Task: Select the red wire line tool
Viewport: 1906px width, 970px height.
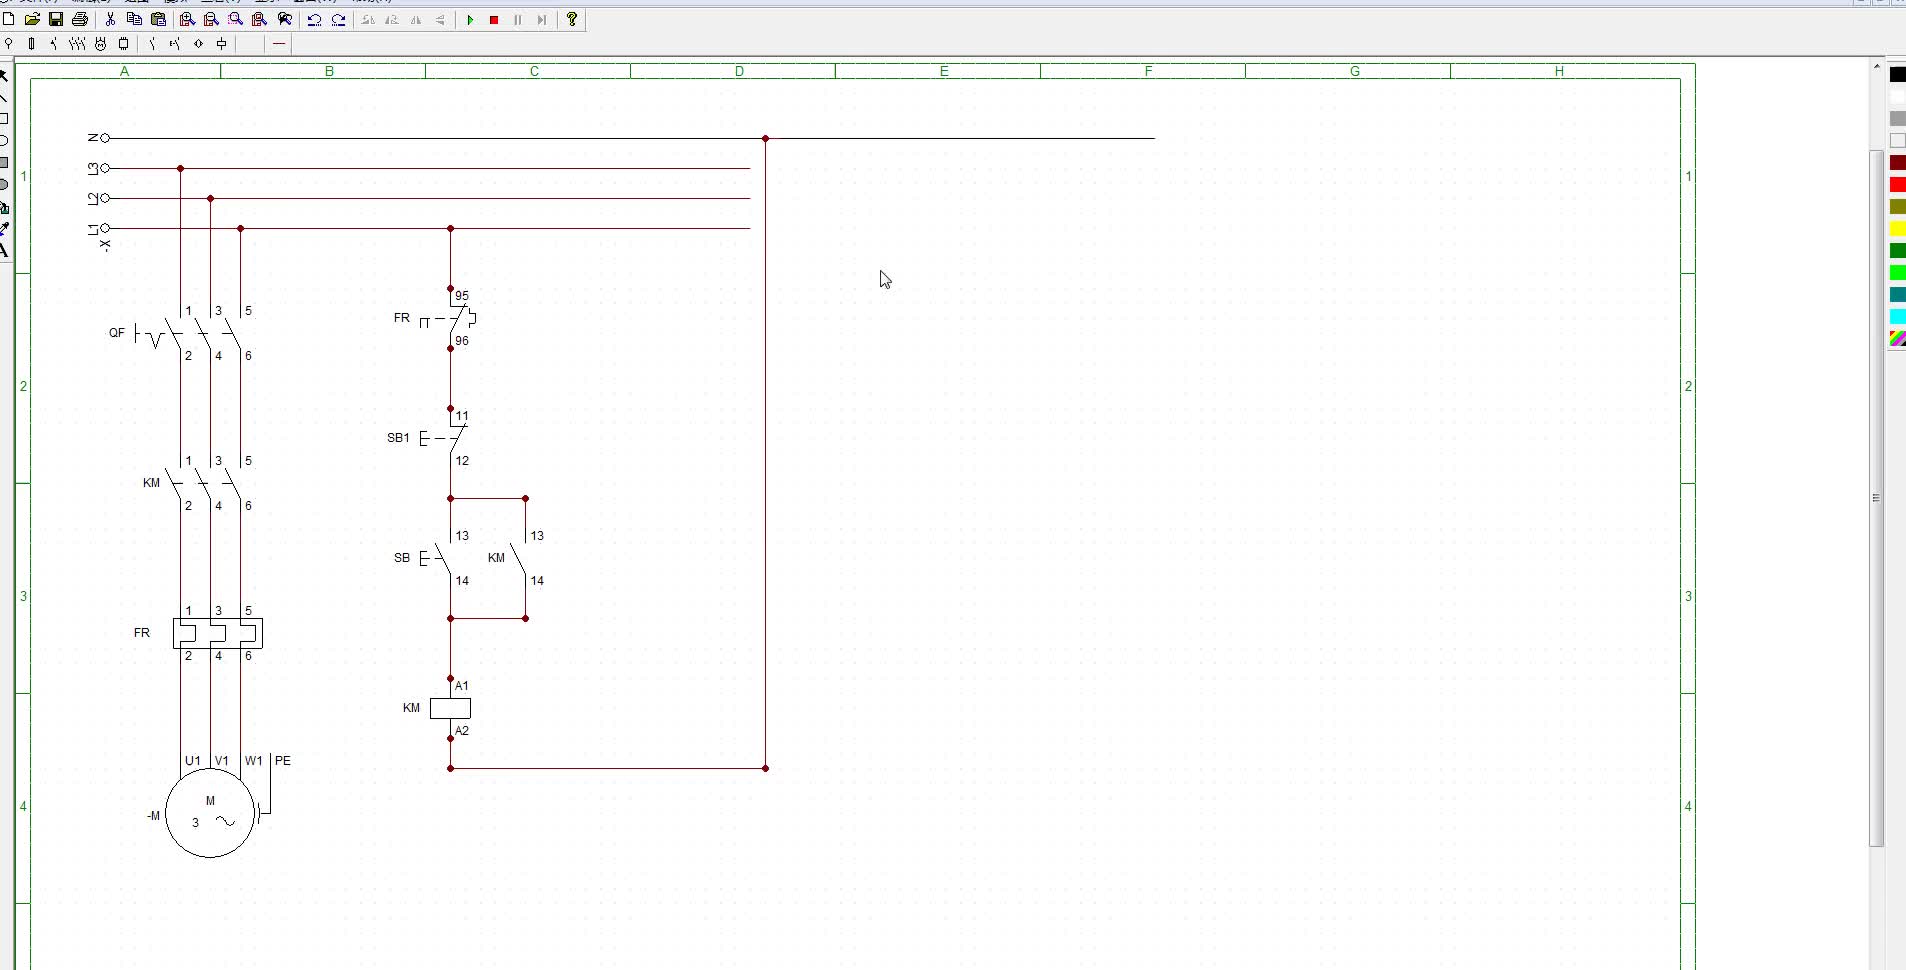Action: (x=279, y=43)
